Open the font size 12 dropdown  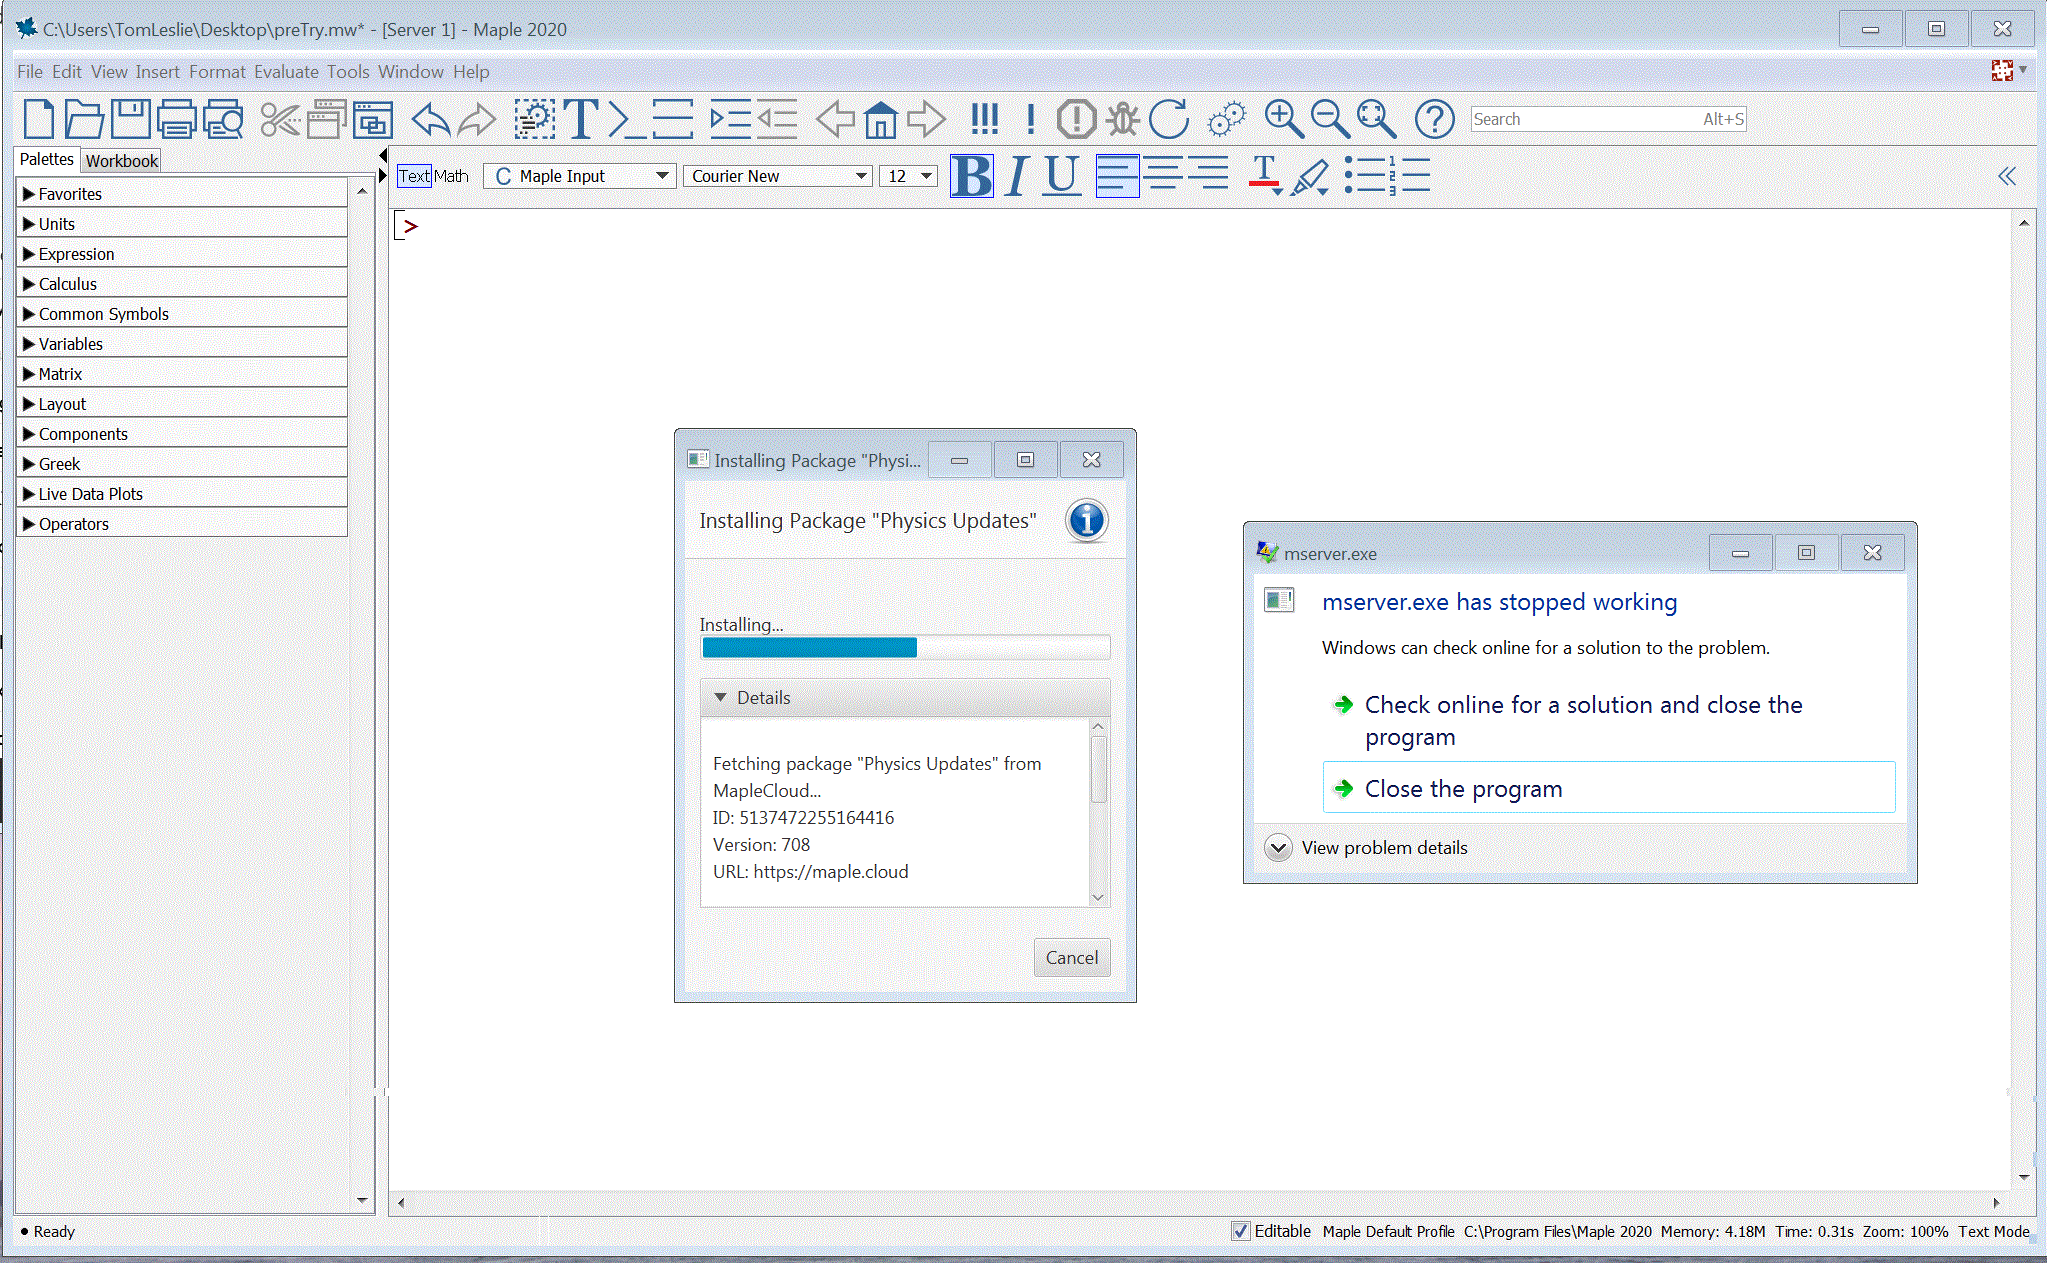pyautogui.click(x=908, y=176)
